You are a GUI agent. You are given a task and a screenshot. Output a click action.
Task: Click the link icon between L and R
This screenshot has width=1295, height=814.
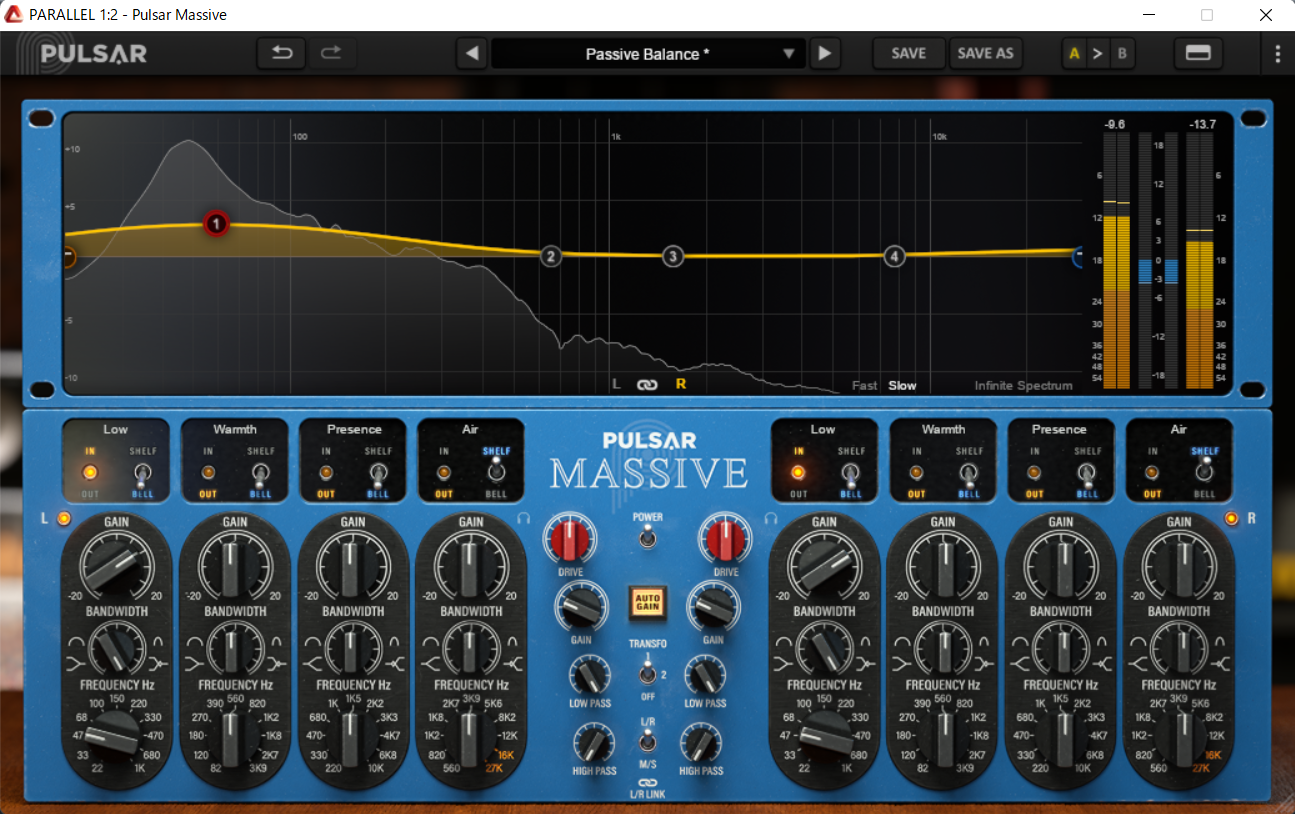[x=648, y=384]
